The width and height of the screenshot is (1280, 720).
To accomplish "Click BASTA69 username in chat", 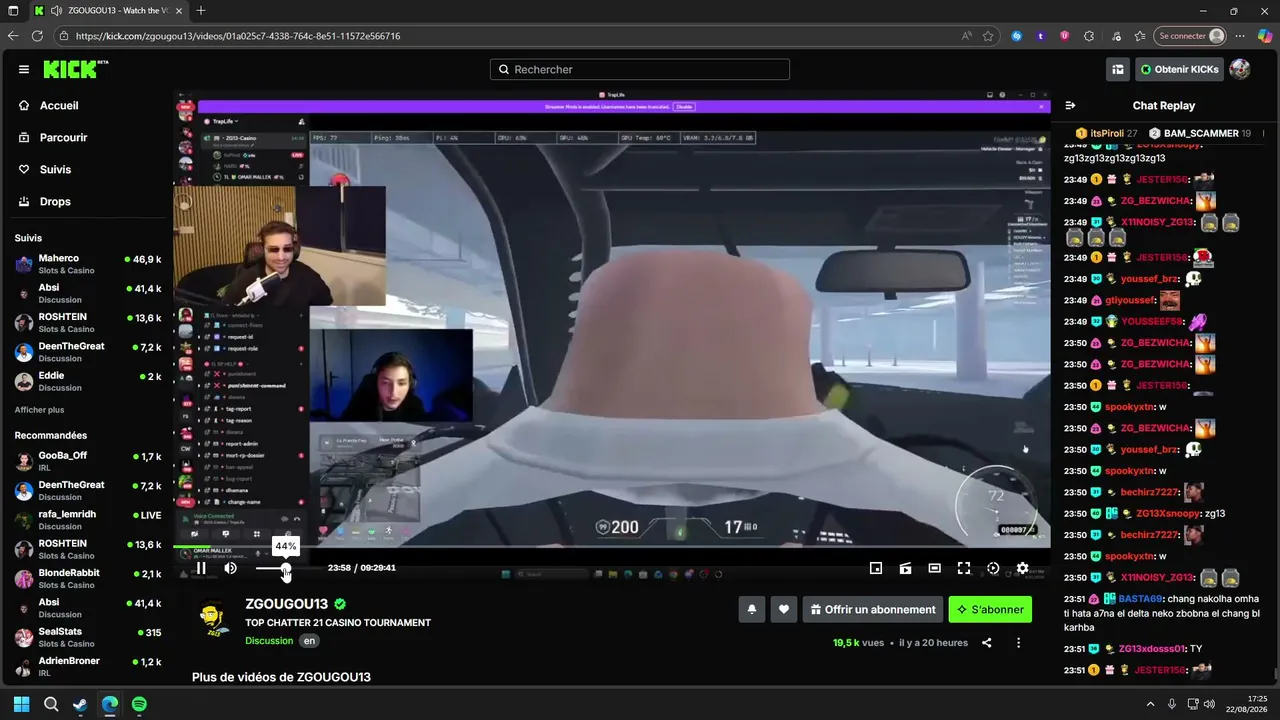I will (x=1140, y=598).
